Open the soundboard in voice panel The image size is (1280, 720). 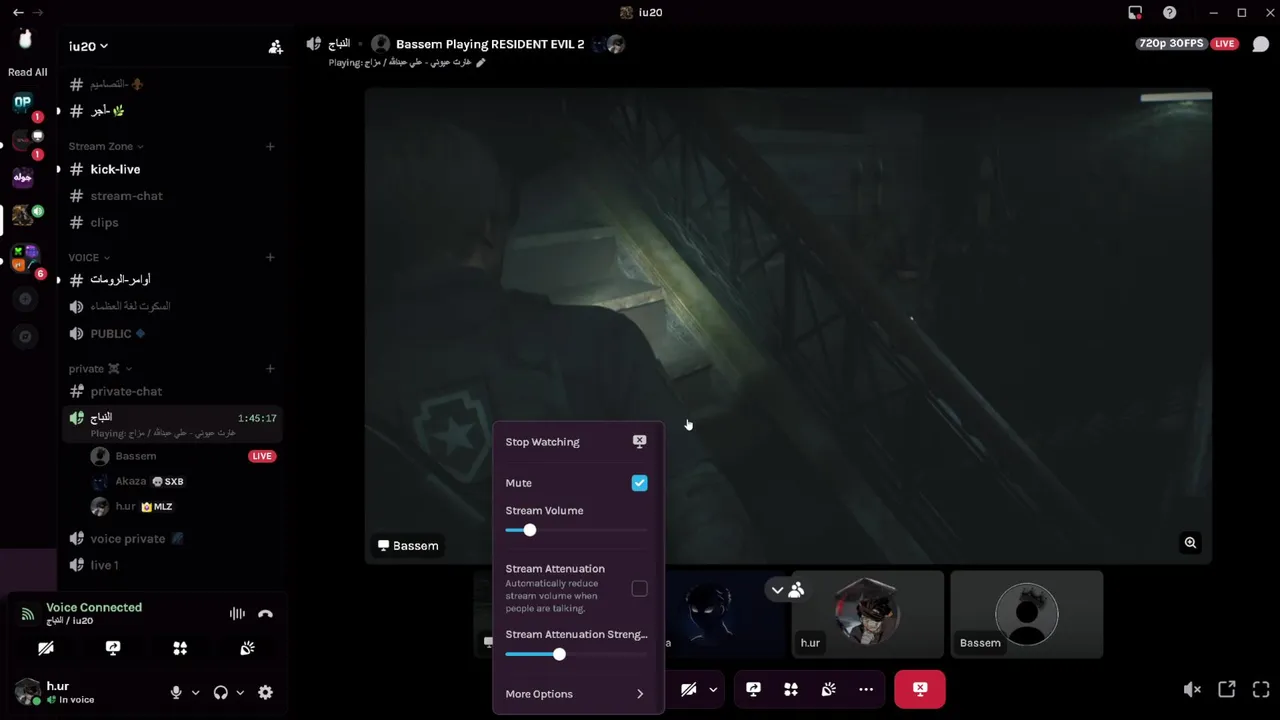(247, 648)
